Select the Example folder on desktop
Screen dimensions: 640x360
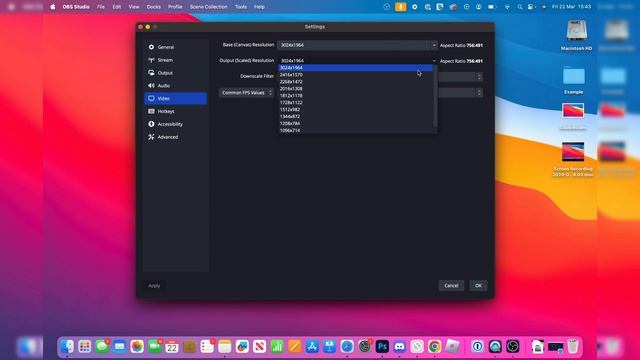[x=573, y=80]
